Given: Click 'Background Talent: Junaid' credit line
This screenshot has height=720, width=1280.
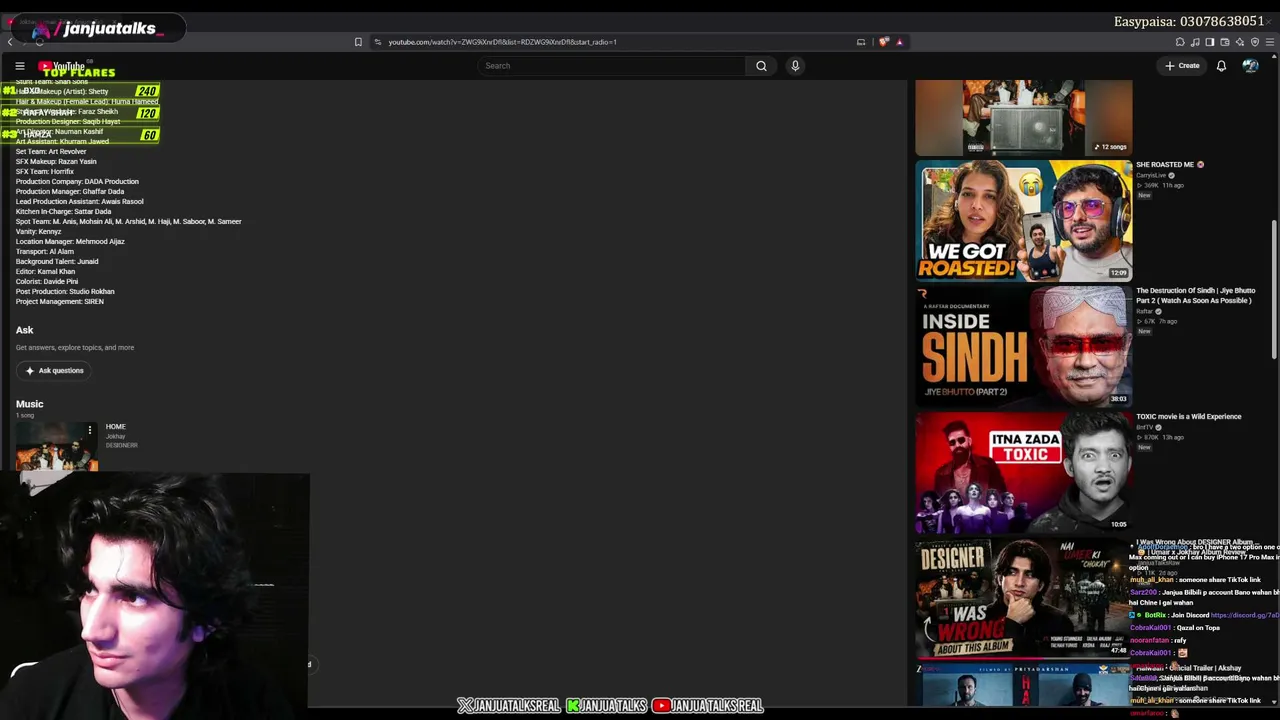Looking at the screenshot, I should pos(57,262).
